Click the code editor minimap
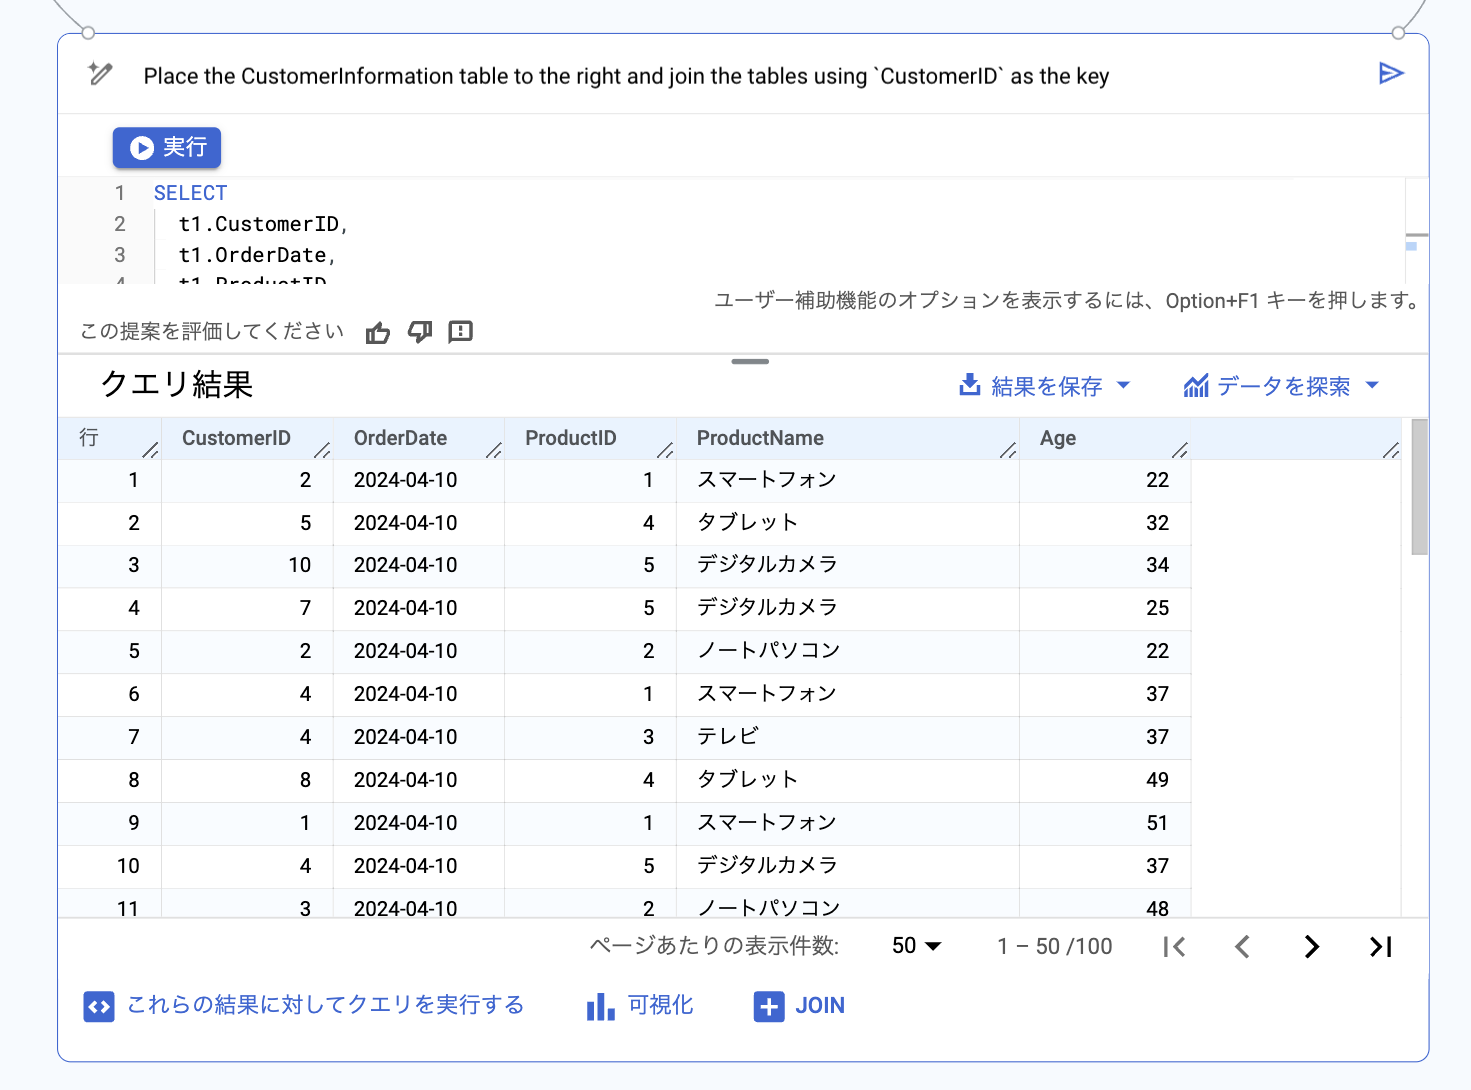The width and height of the screenshot is (1471, 1090). 1417,231
